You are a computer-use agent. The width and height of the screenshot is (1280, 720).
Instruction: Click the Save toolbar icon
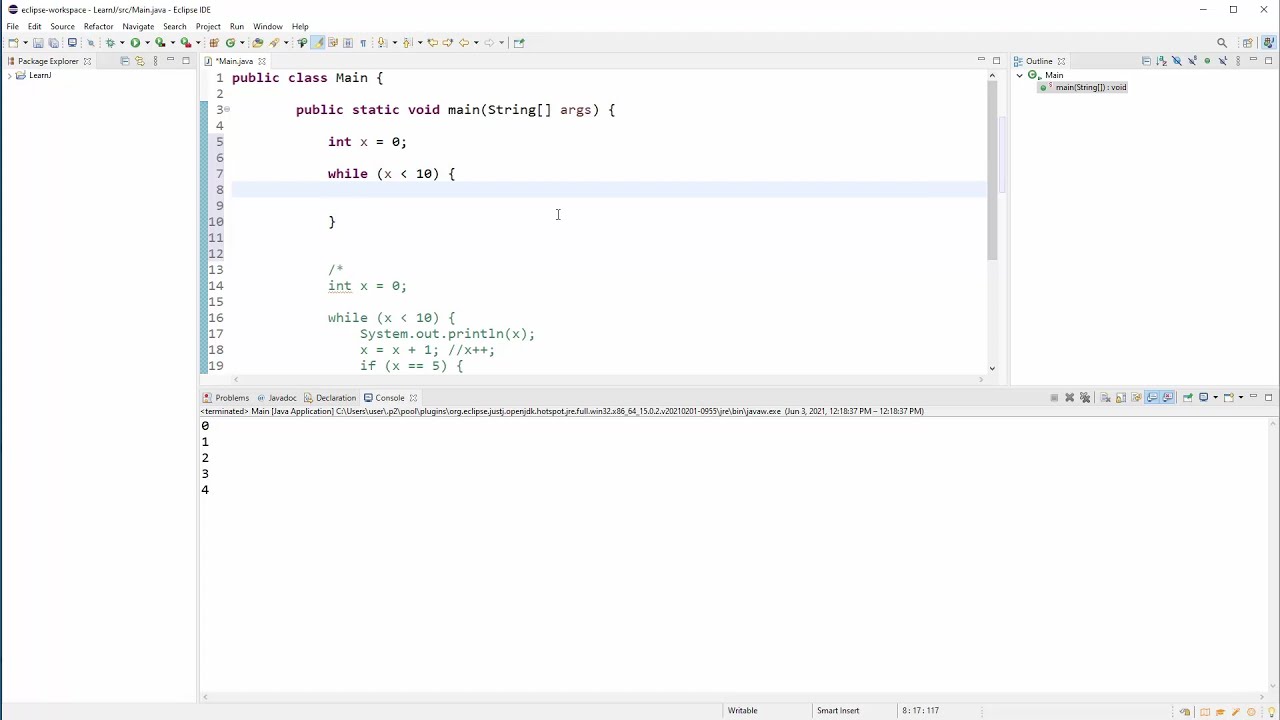pyautogui.click(x=38, y=42)
